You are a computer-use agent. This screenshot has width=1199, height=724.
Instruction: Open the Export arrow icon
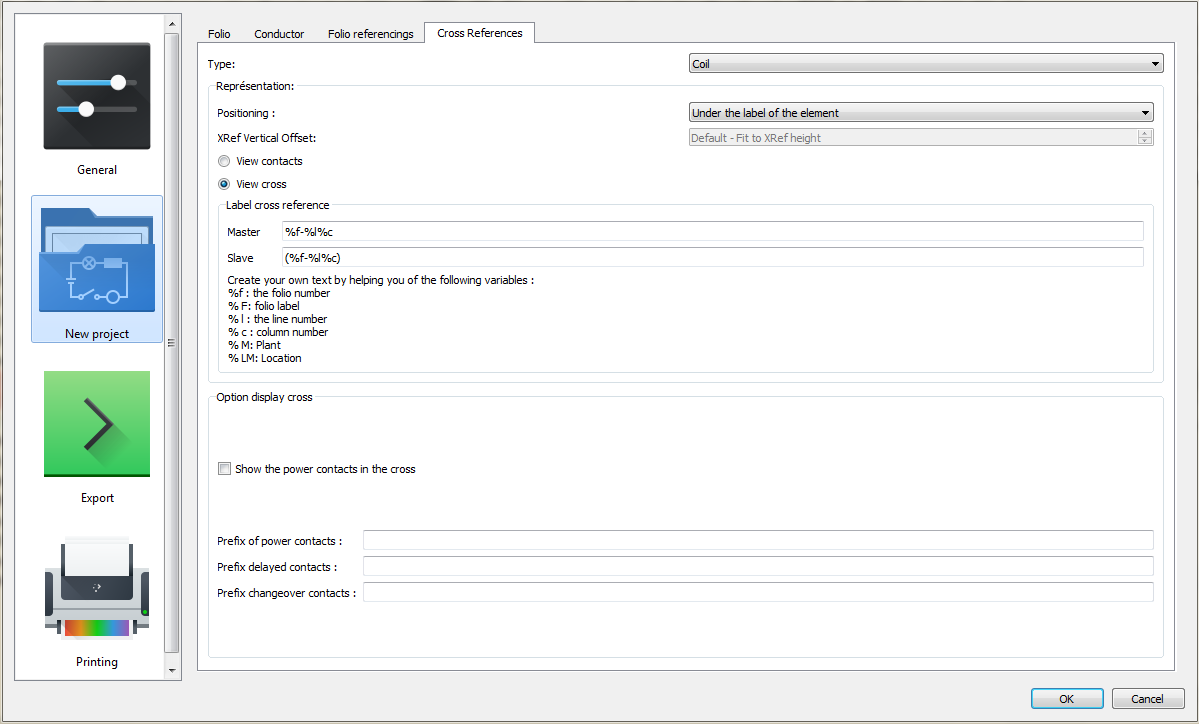coord(97,424)
